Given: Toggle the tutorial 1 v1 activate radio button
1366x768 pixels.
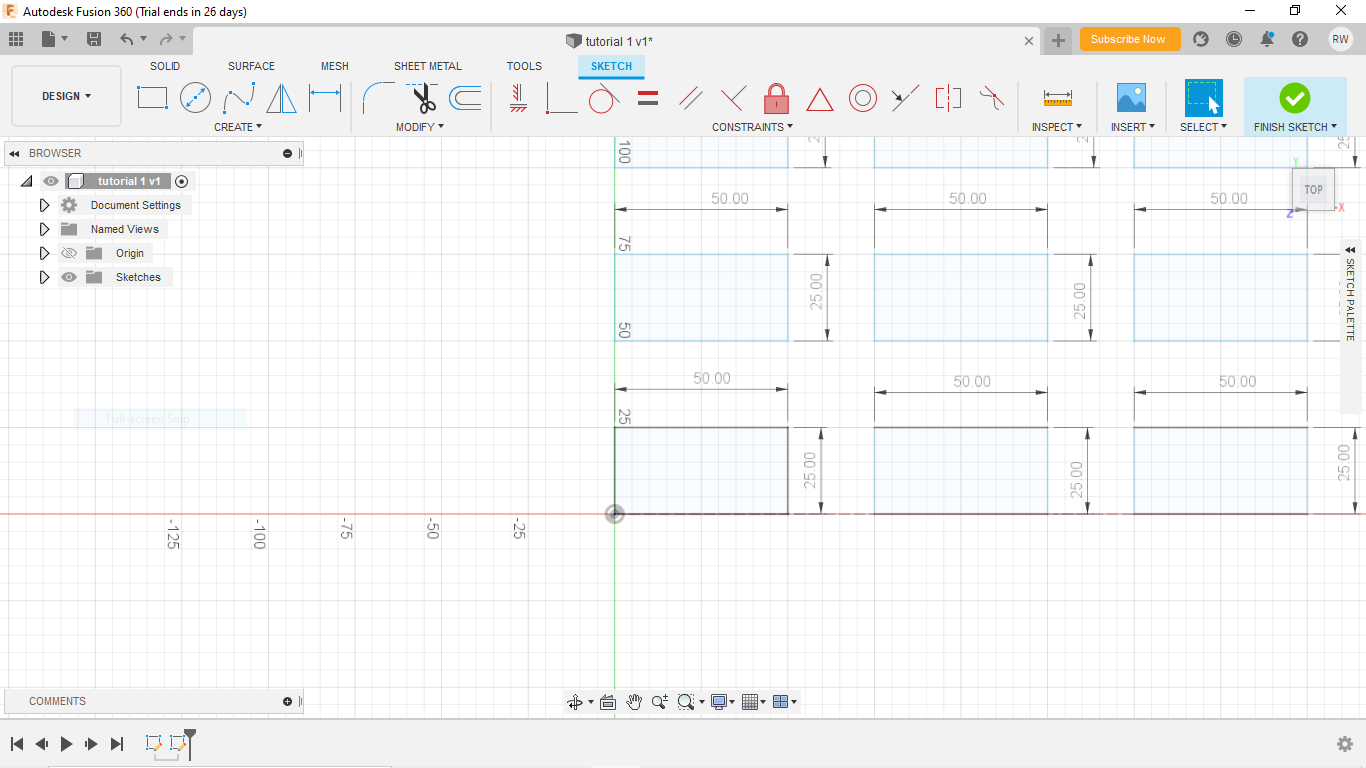Looking at the screenshot, I should point(181,181).
